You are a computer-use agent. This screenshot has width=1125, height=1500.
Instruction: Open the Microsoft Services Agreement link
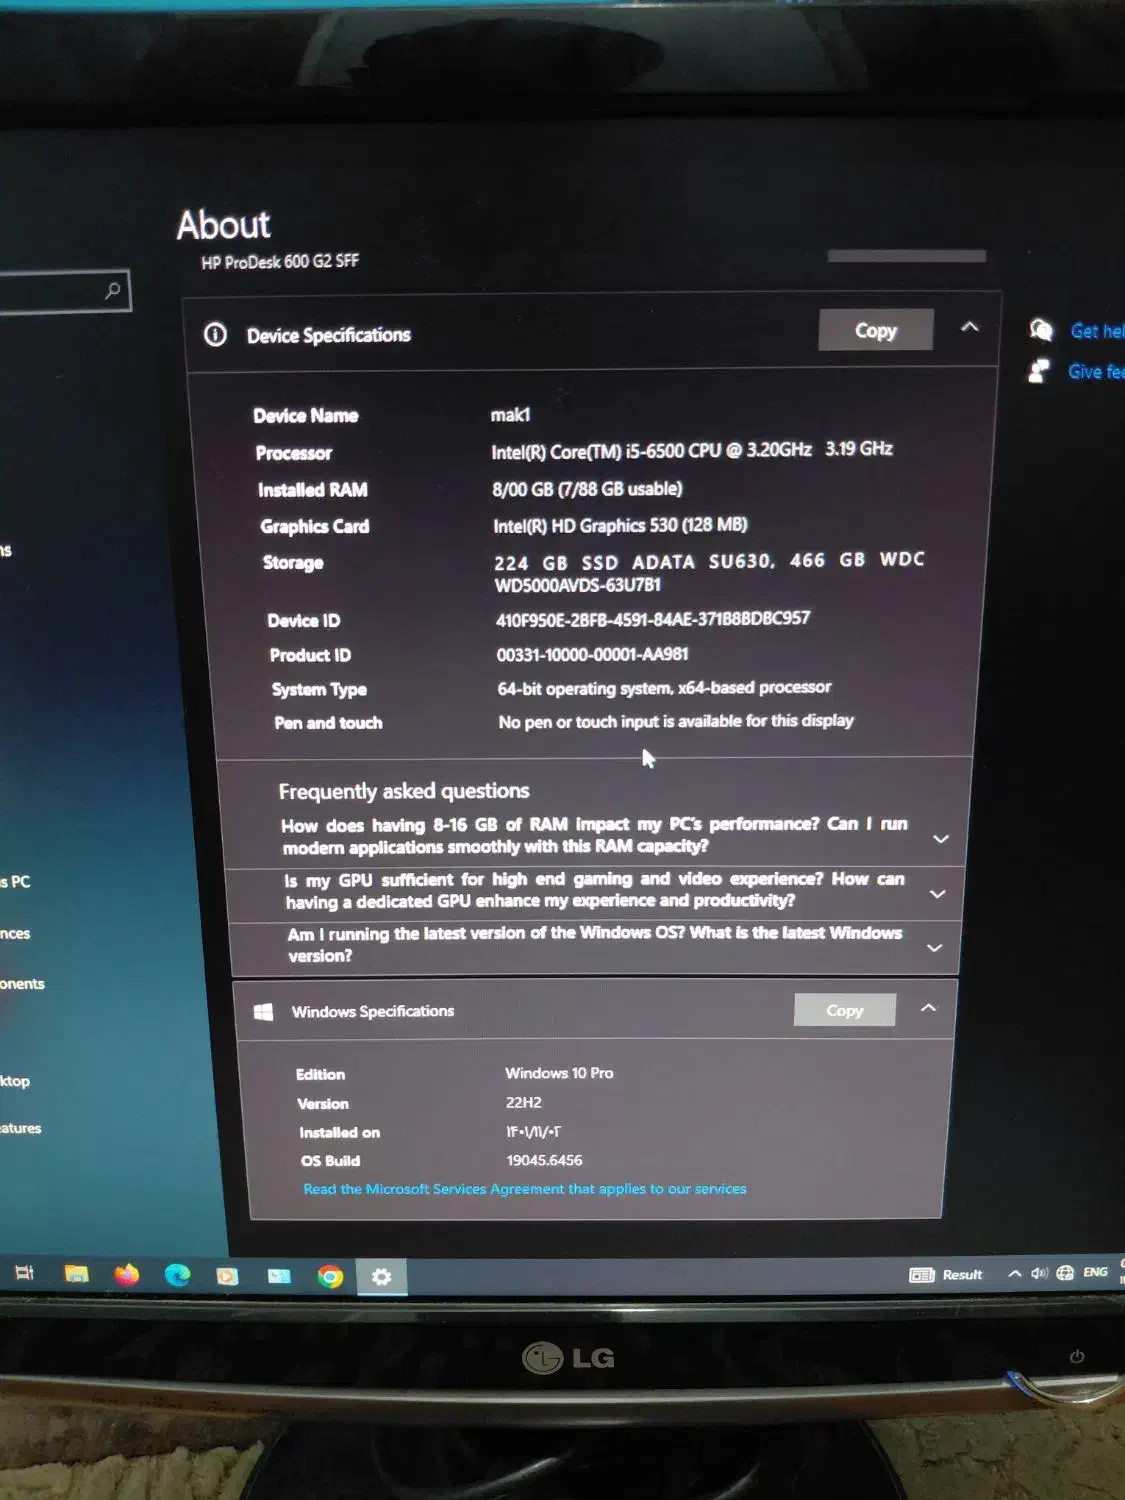click(524, 1189)
